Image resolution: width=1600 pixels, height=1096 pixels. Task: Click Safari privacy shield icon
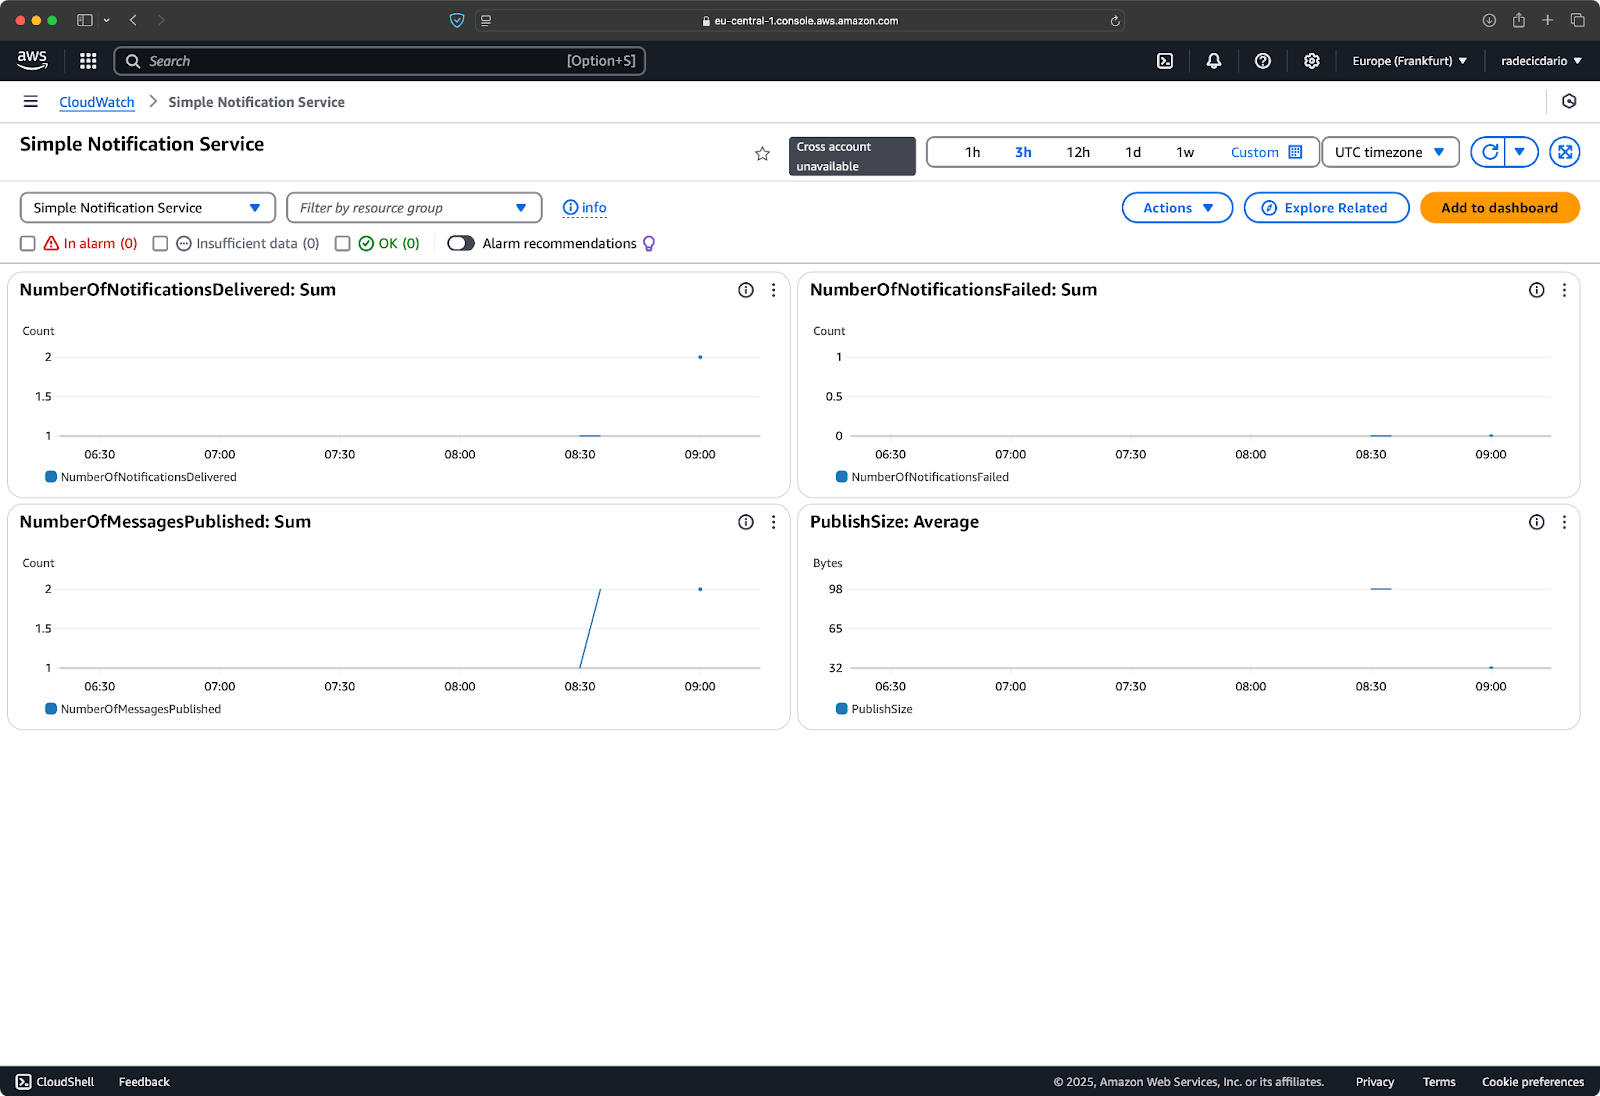(457, 20)
